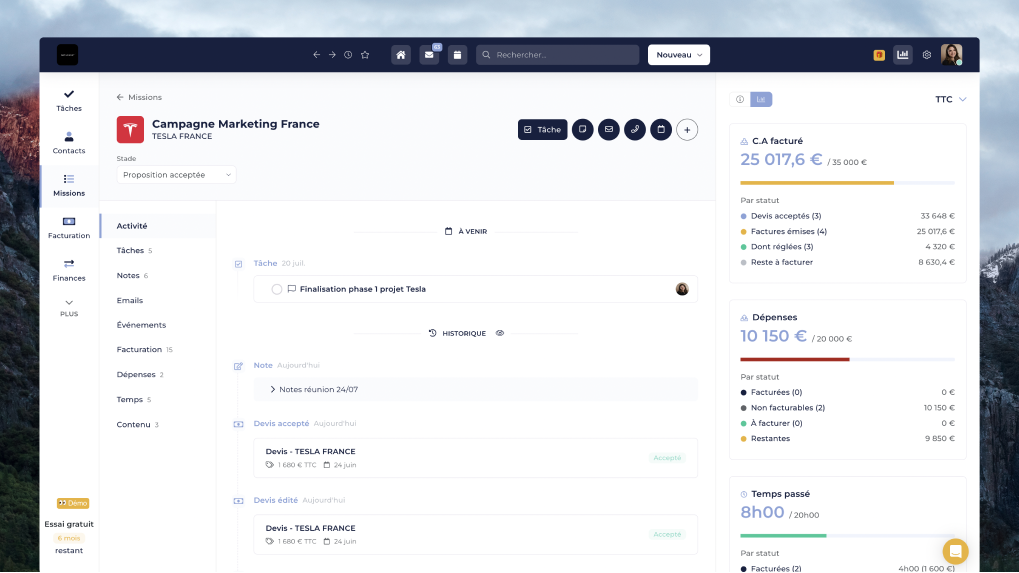Open the Devis édité quote card
The image size is (1019, 573).
(x=476, y=535)
